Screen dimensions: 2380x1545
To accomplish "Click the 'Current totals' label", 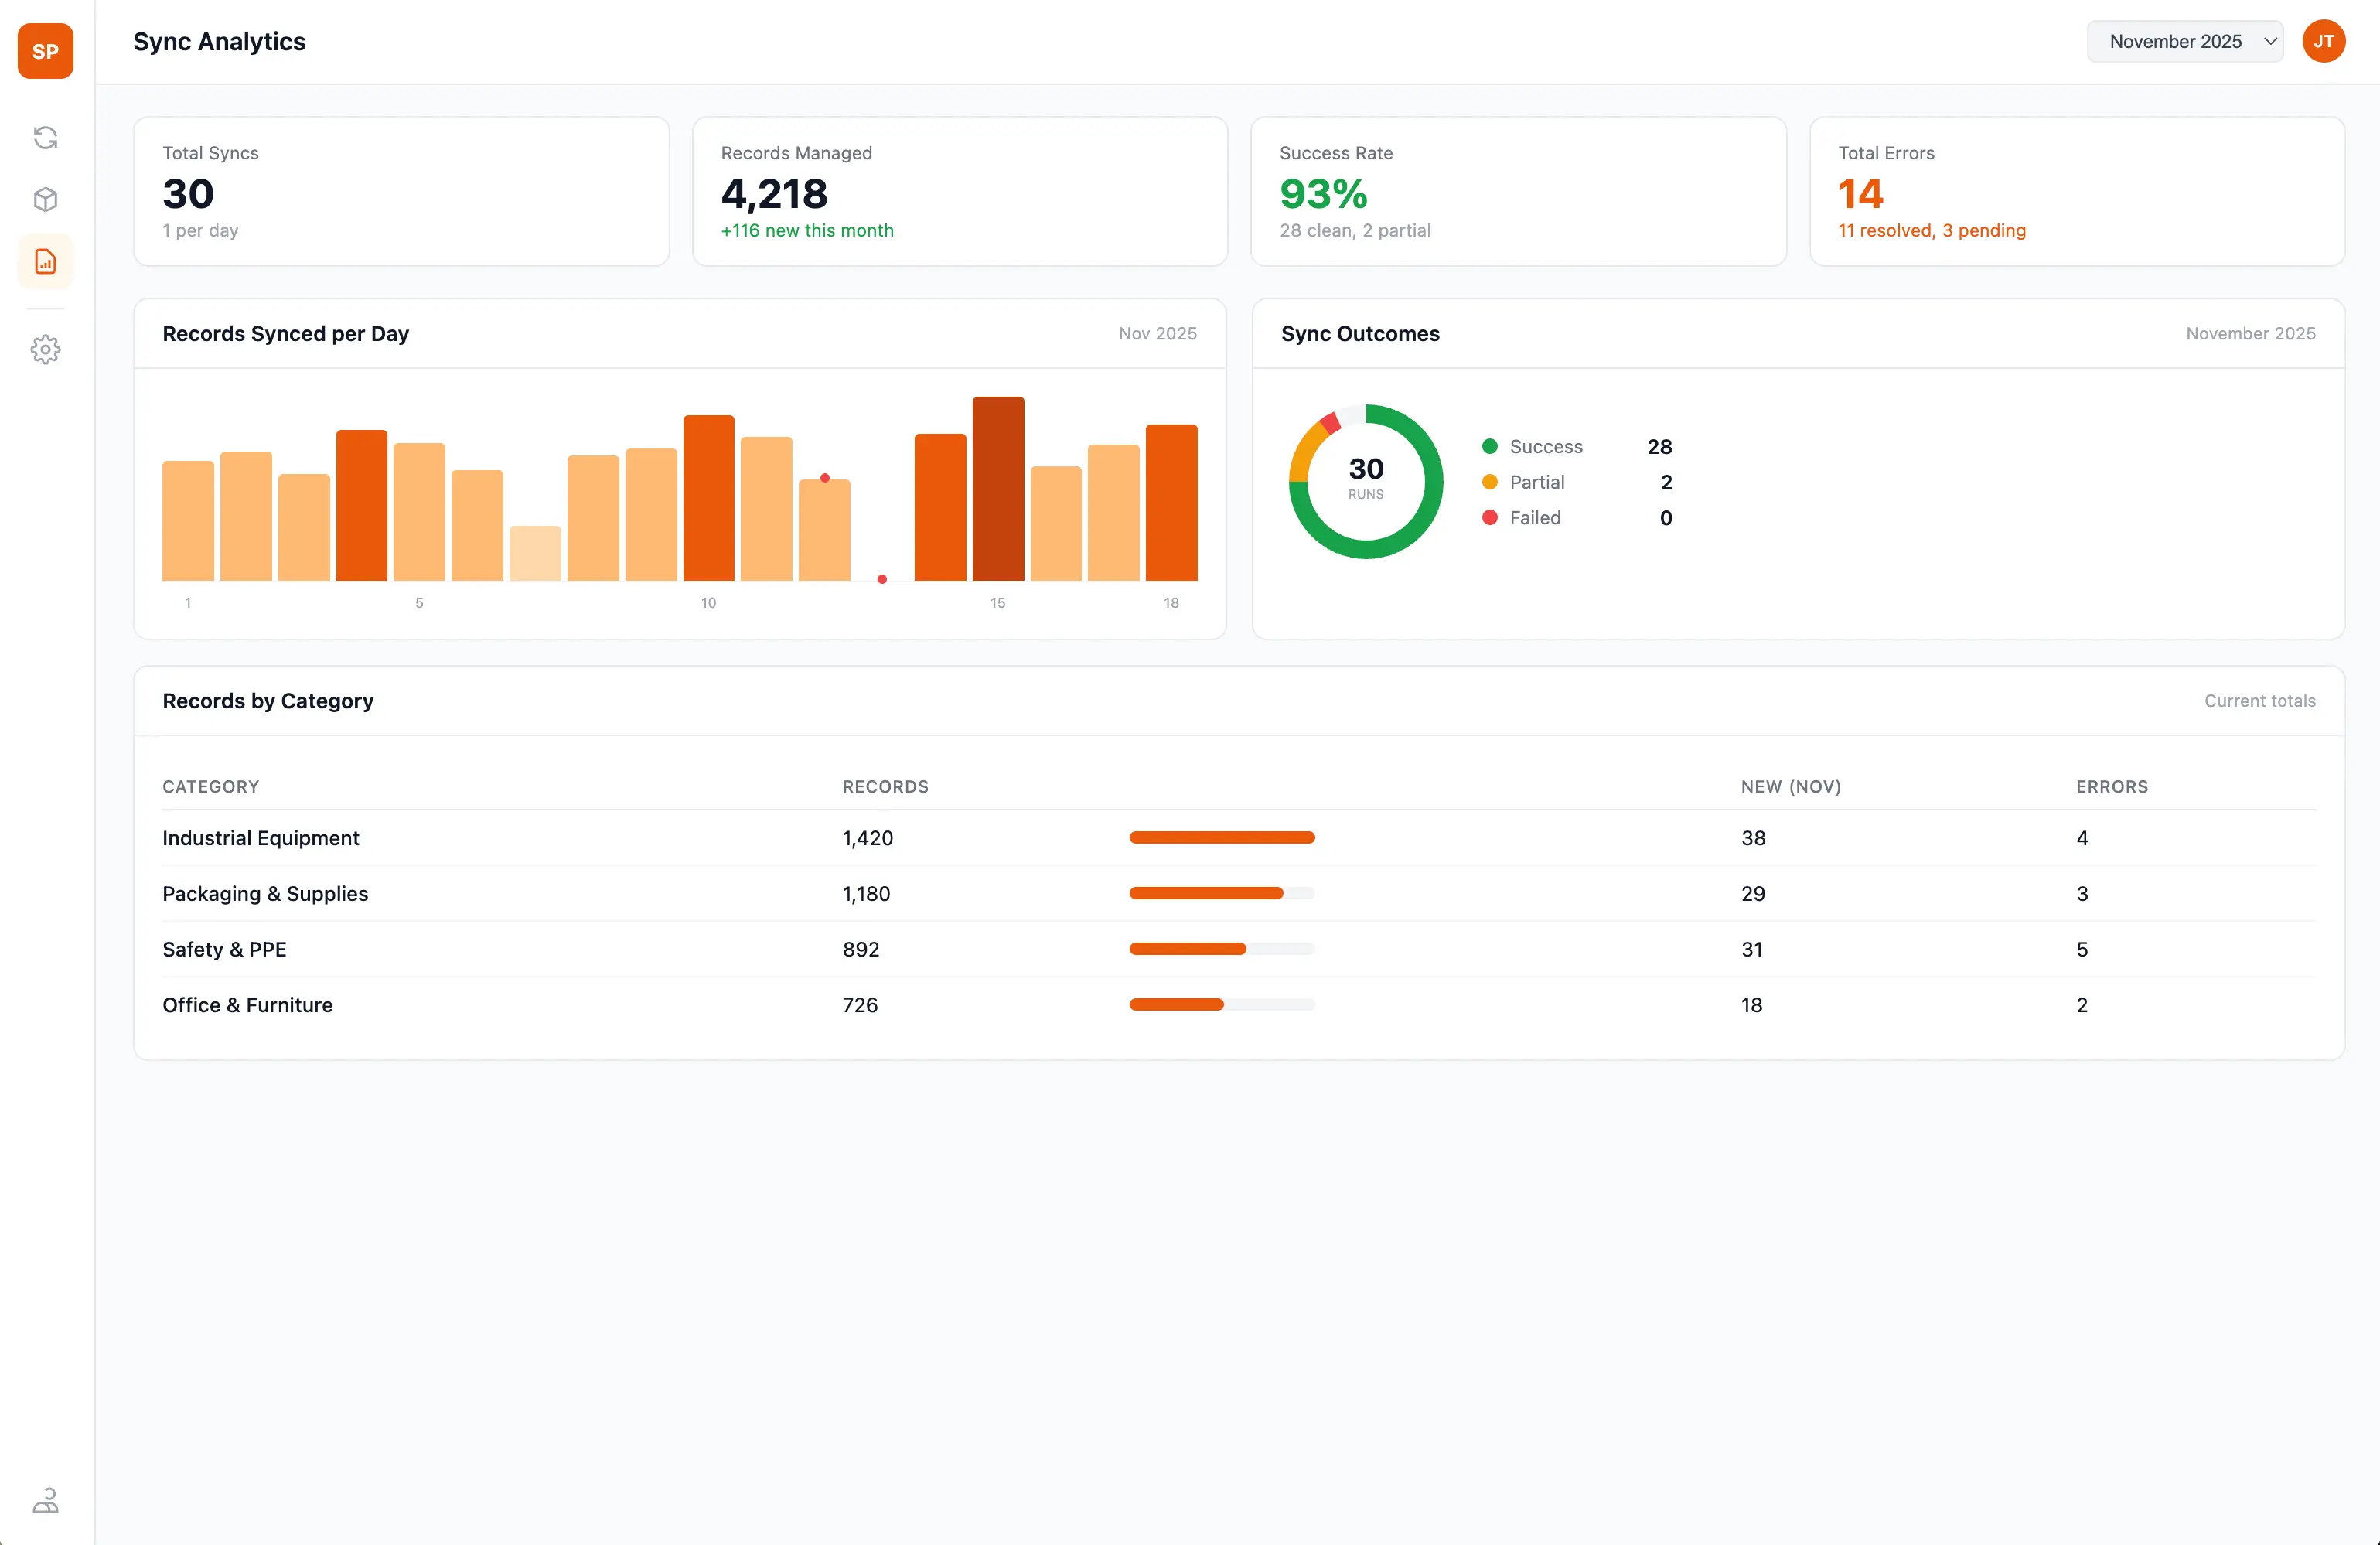I will coord(2260,700).
